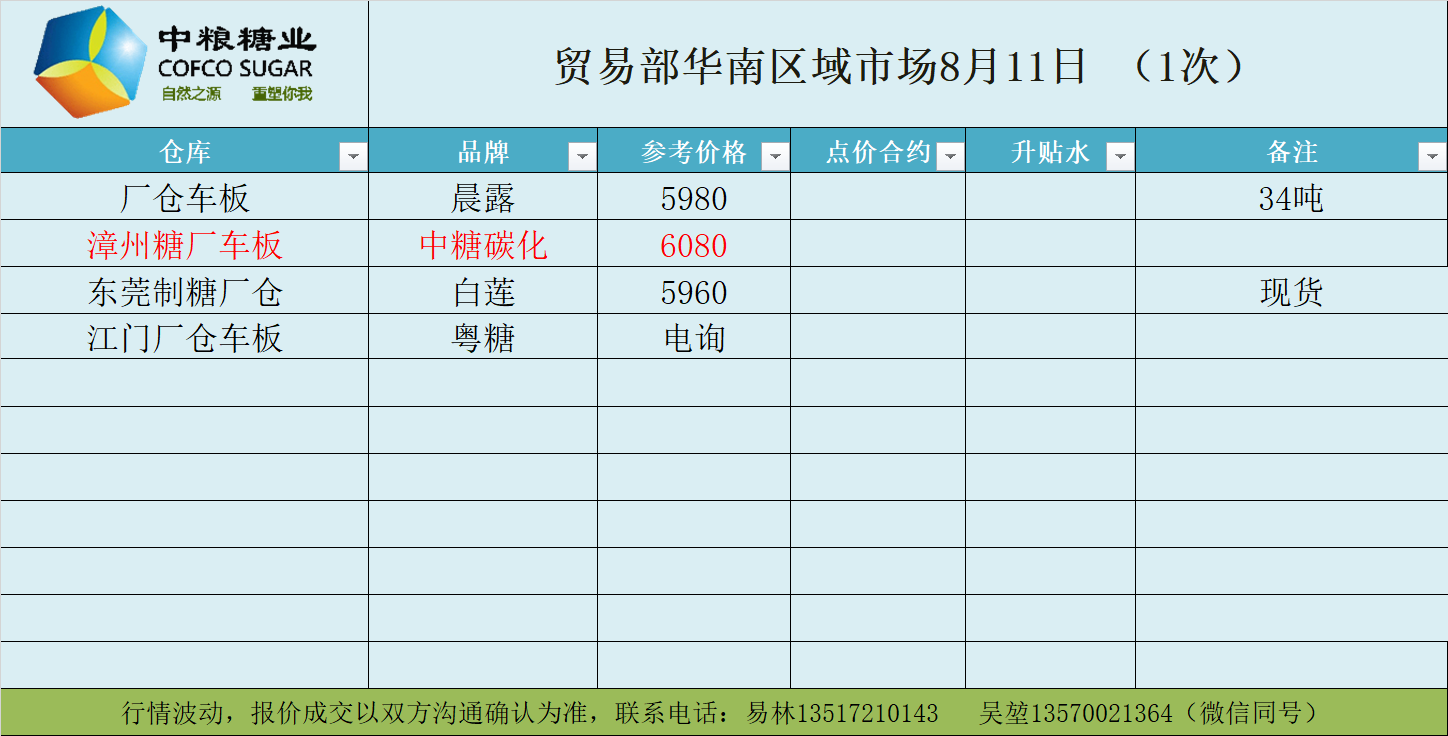Expand the 升贴水 column filter
The width and height of the screenshot is (1448, 736).
1120,156
